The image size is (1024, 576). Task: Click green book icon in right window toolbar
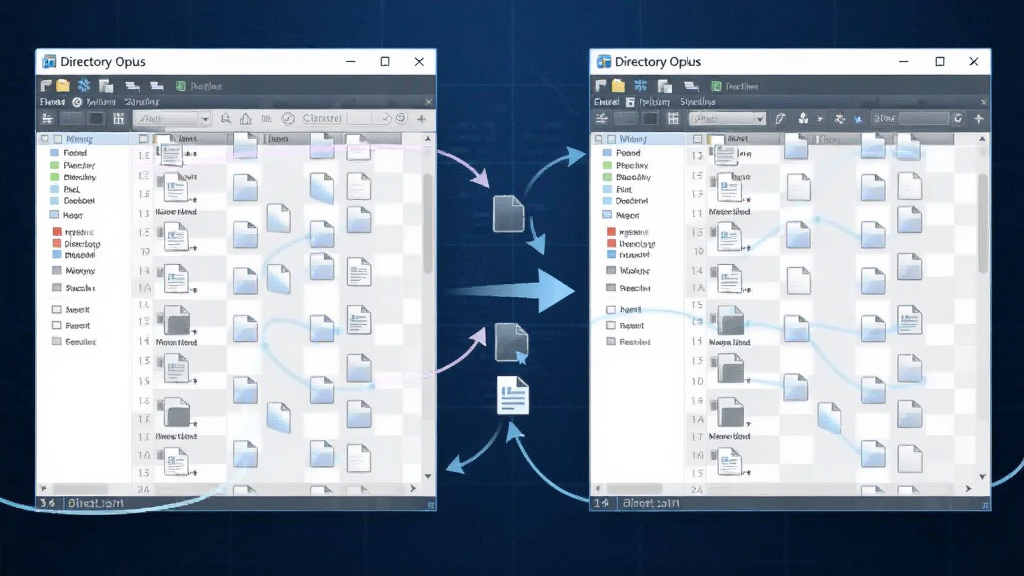(716, 86)
